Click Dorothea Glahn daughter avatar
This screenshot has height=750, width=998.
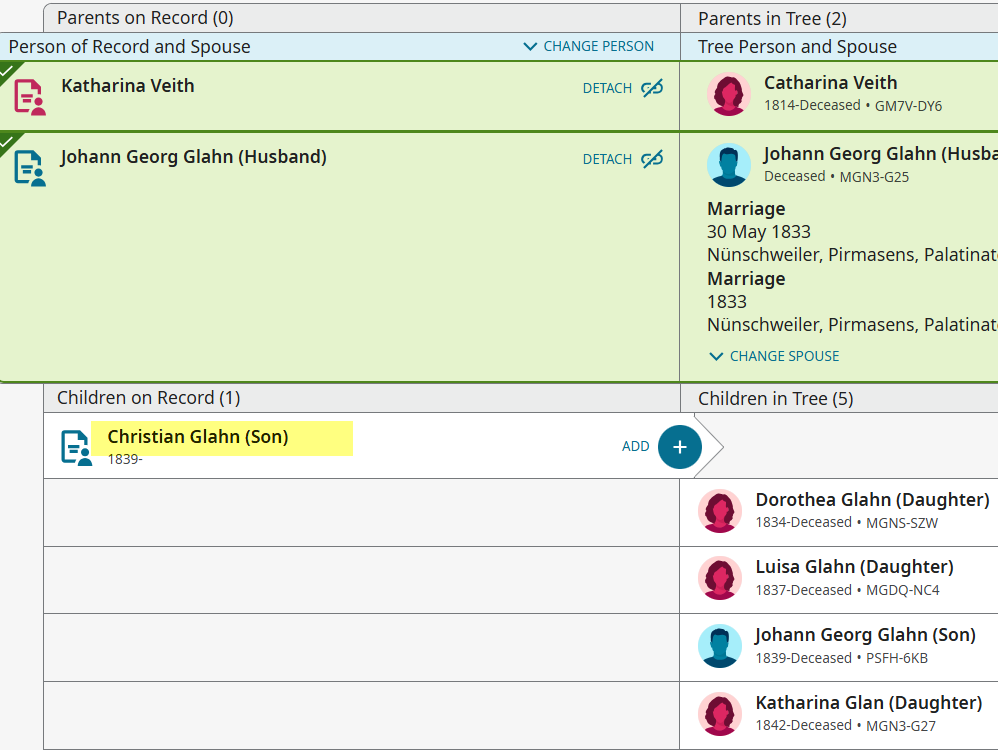pos(720,511)
